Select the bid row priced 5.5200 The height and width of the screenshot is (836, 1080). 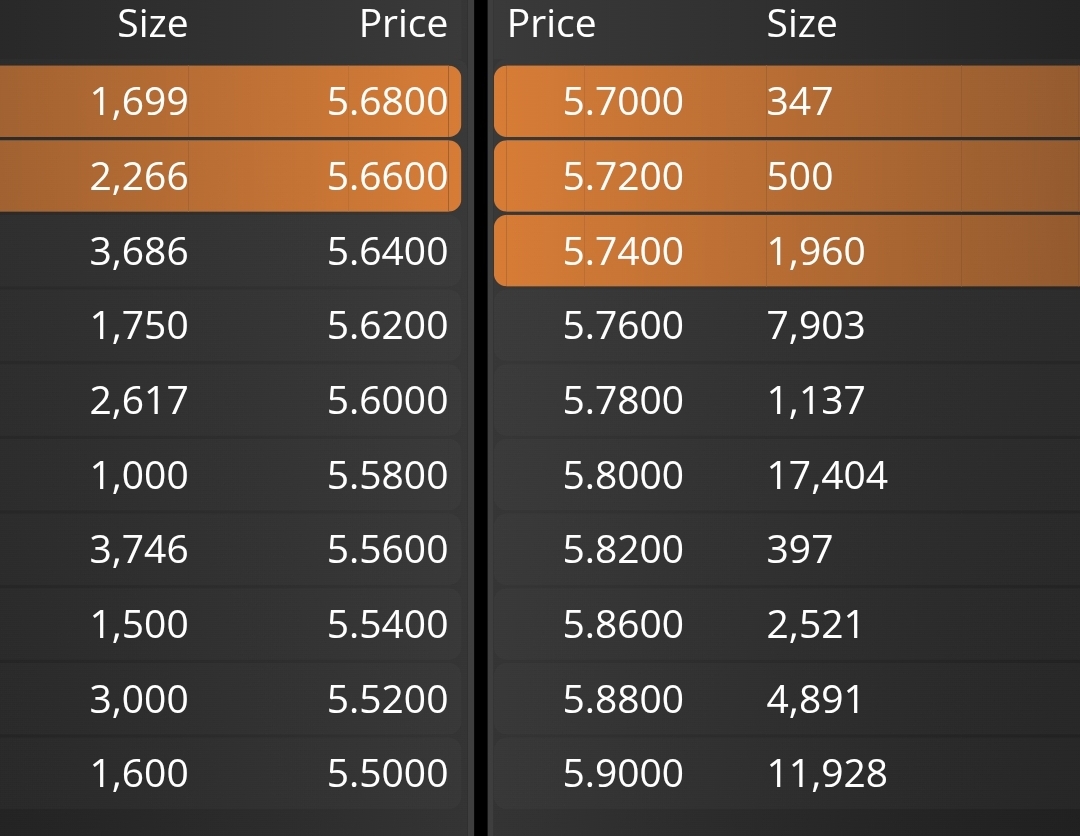pyautogui.click(x=230, y=699)
